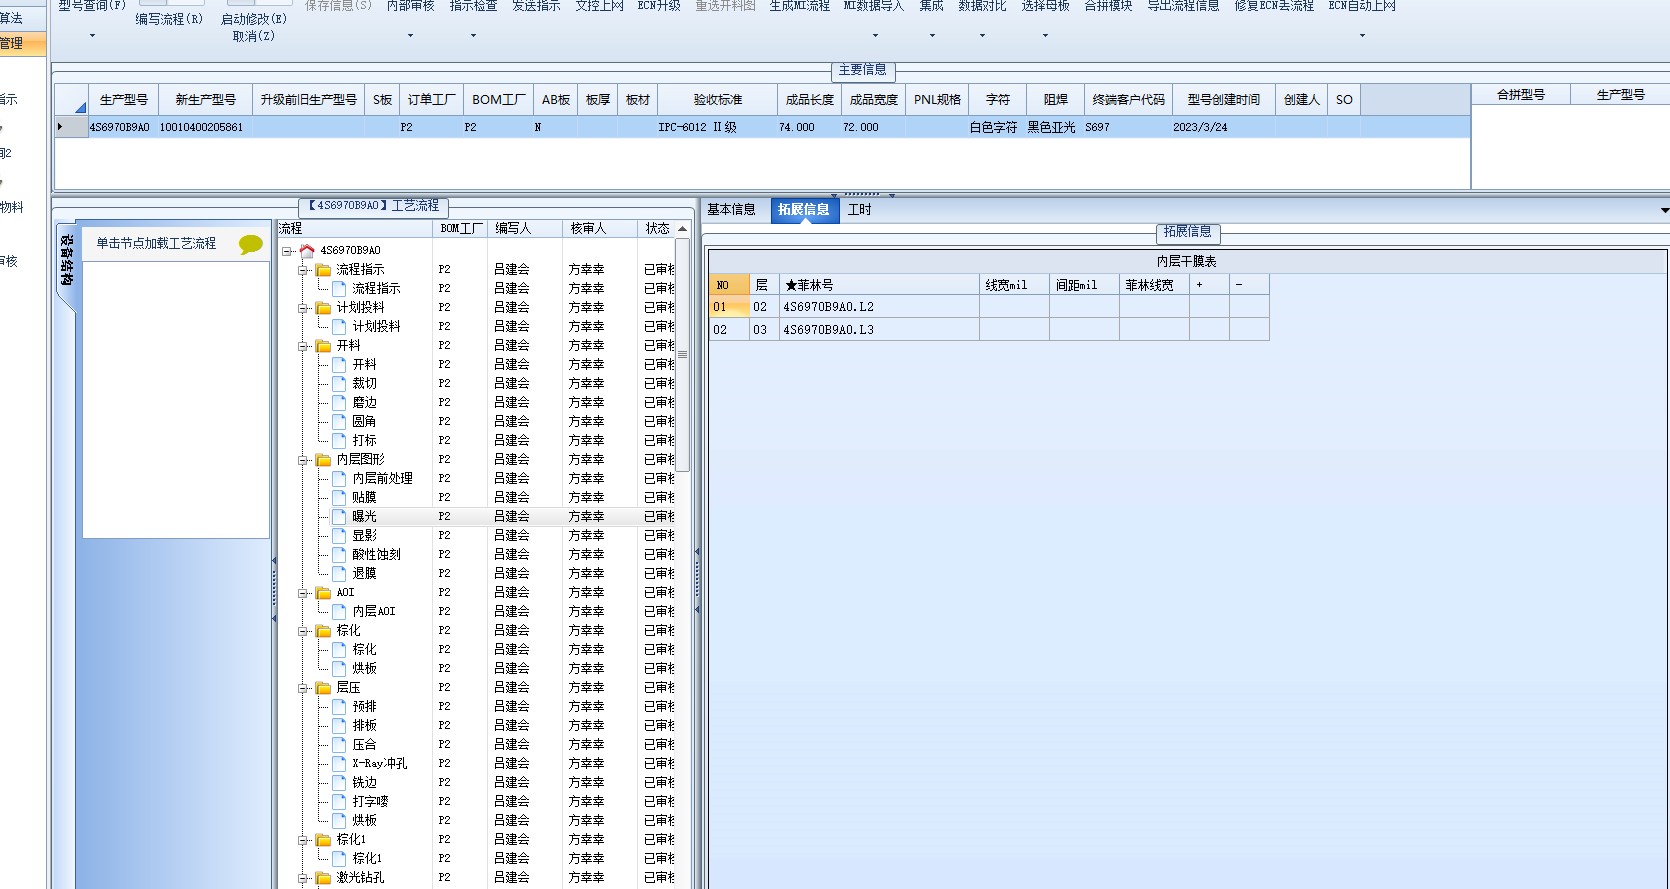Click the document icon beside 打标
This screenshot has height=889, width=1670.
pos(339,441)
